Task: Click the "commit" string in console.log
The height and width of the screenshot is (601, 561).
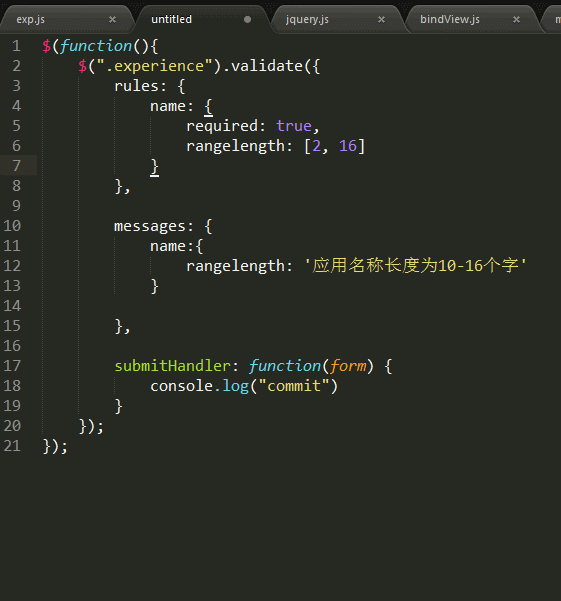Action: tap(294, 386)
